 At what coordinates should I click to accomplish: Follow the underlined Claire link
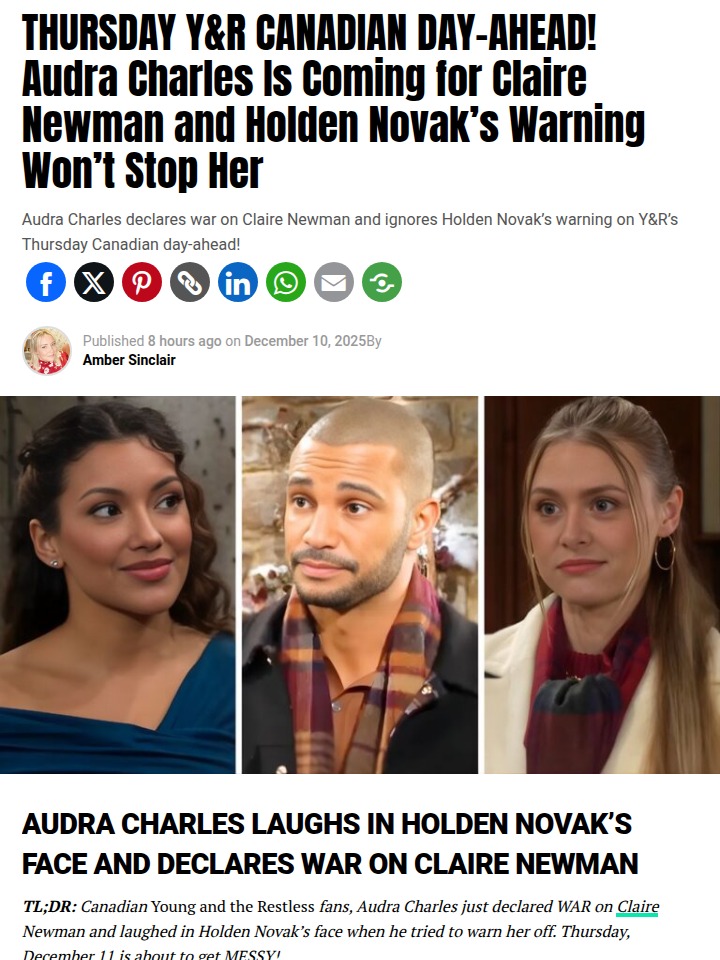tap(637, 907)
